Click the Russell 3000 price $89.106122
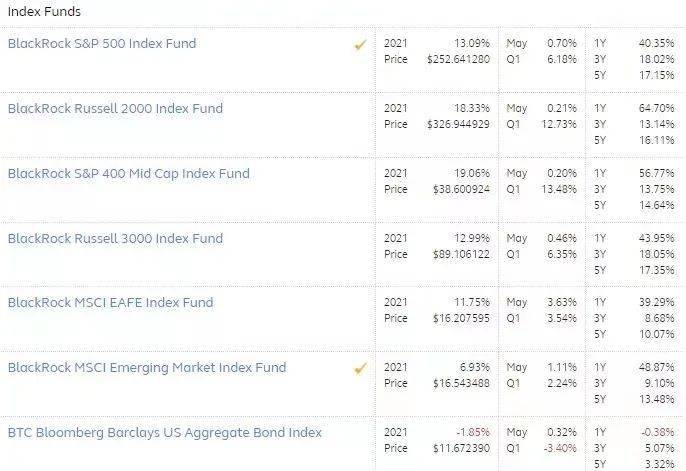The image size is (686, 471). [461, 254]
